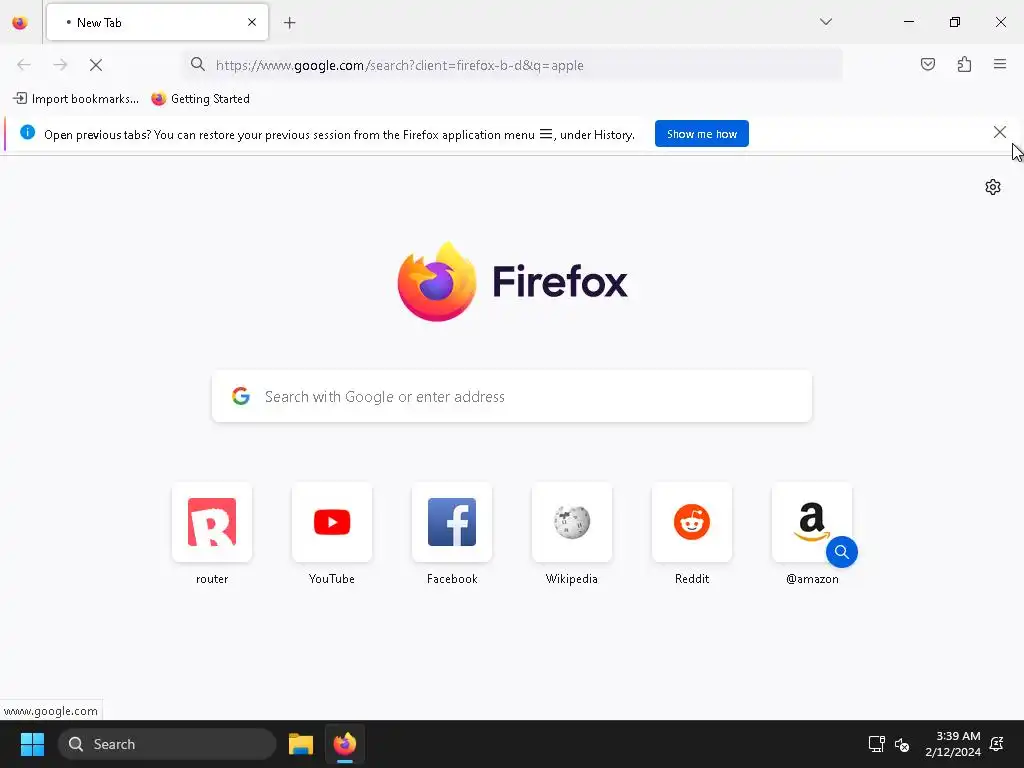This screenshot has height=768, width=1024.
Task: Open the clock showing 3:39 AM
Action: click(x=953, y=744)
